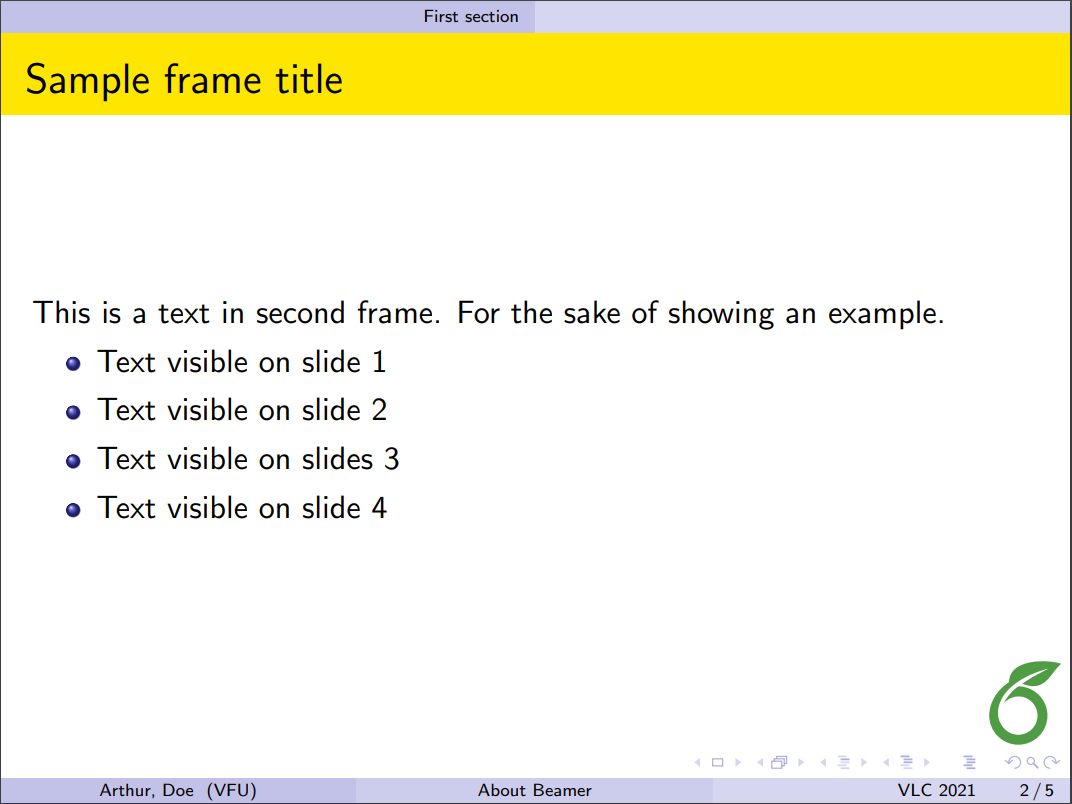Go to next frame using right arrow

click(801, 763)
